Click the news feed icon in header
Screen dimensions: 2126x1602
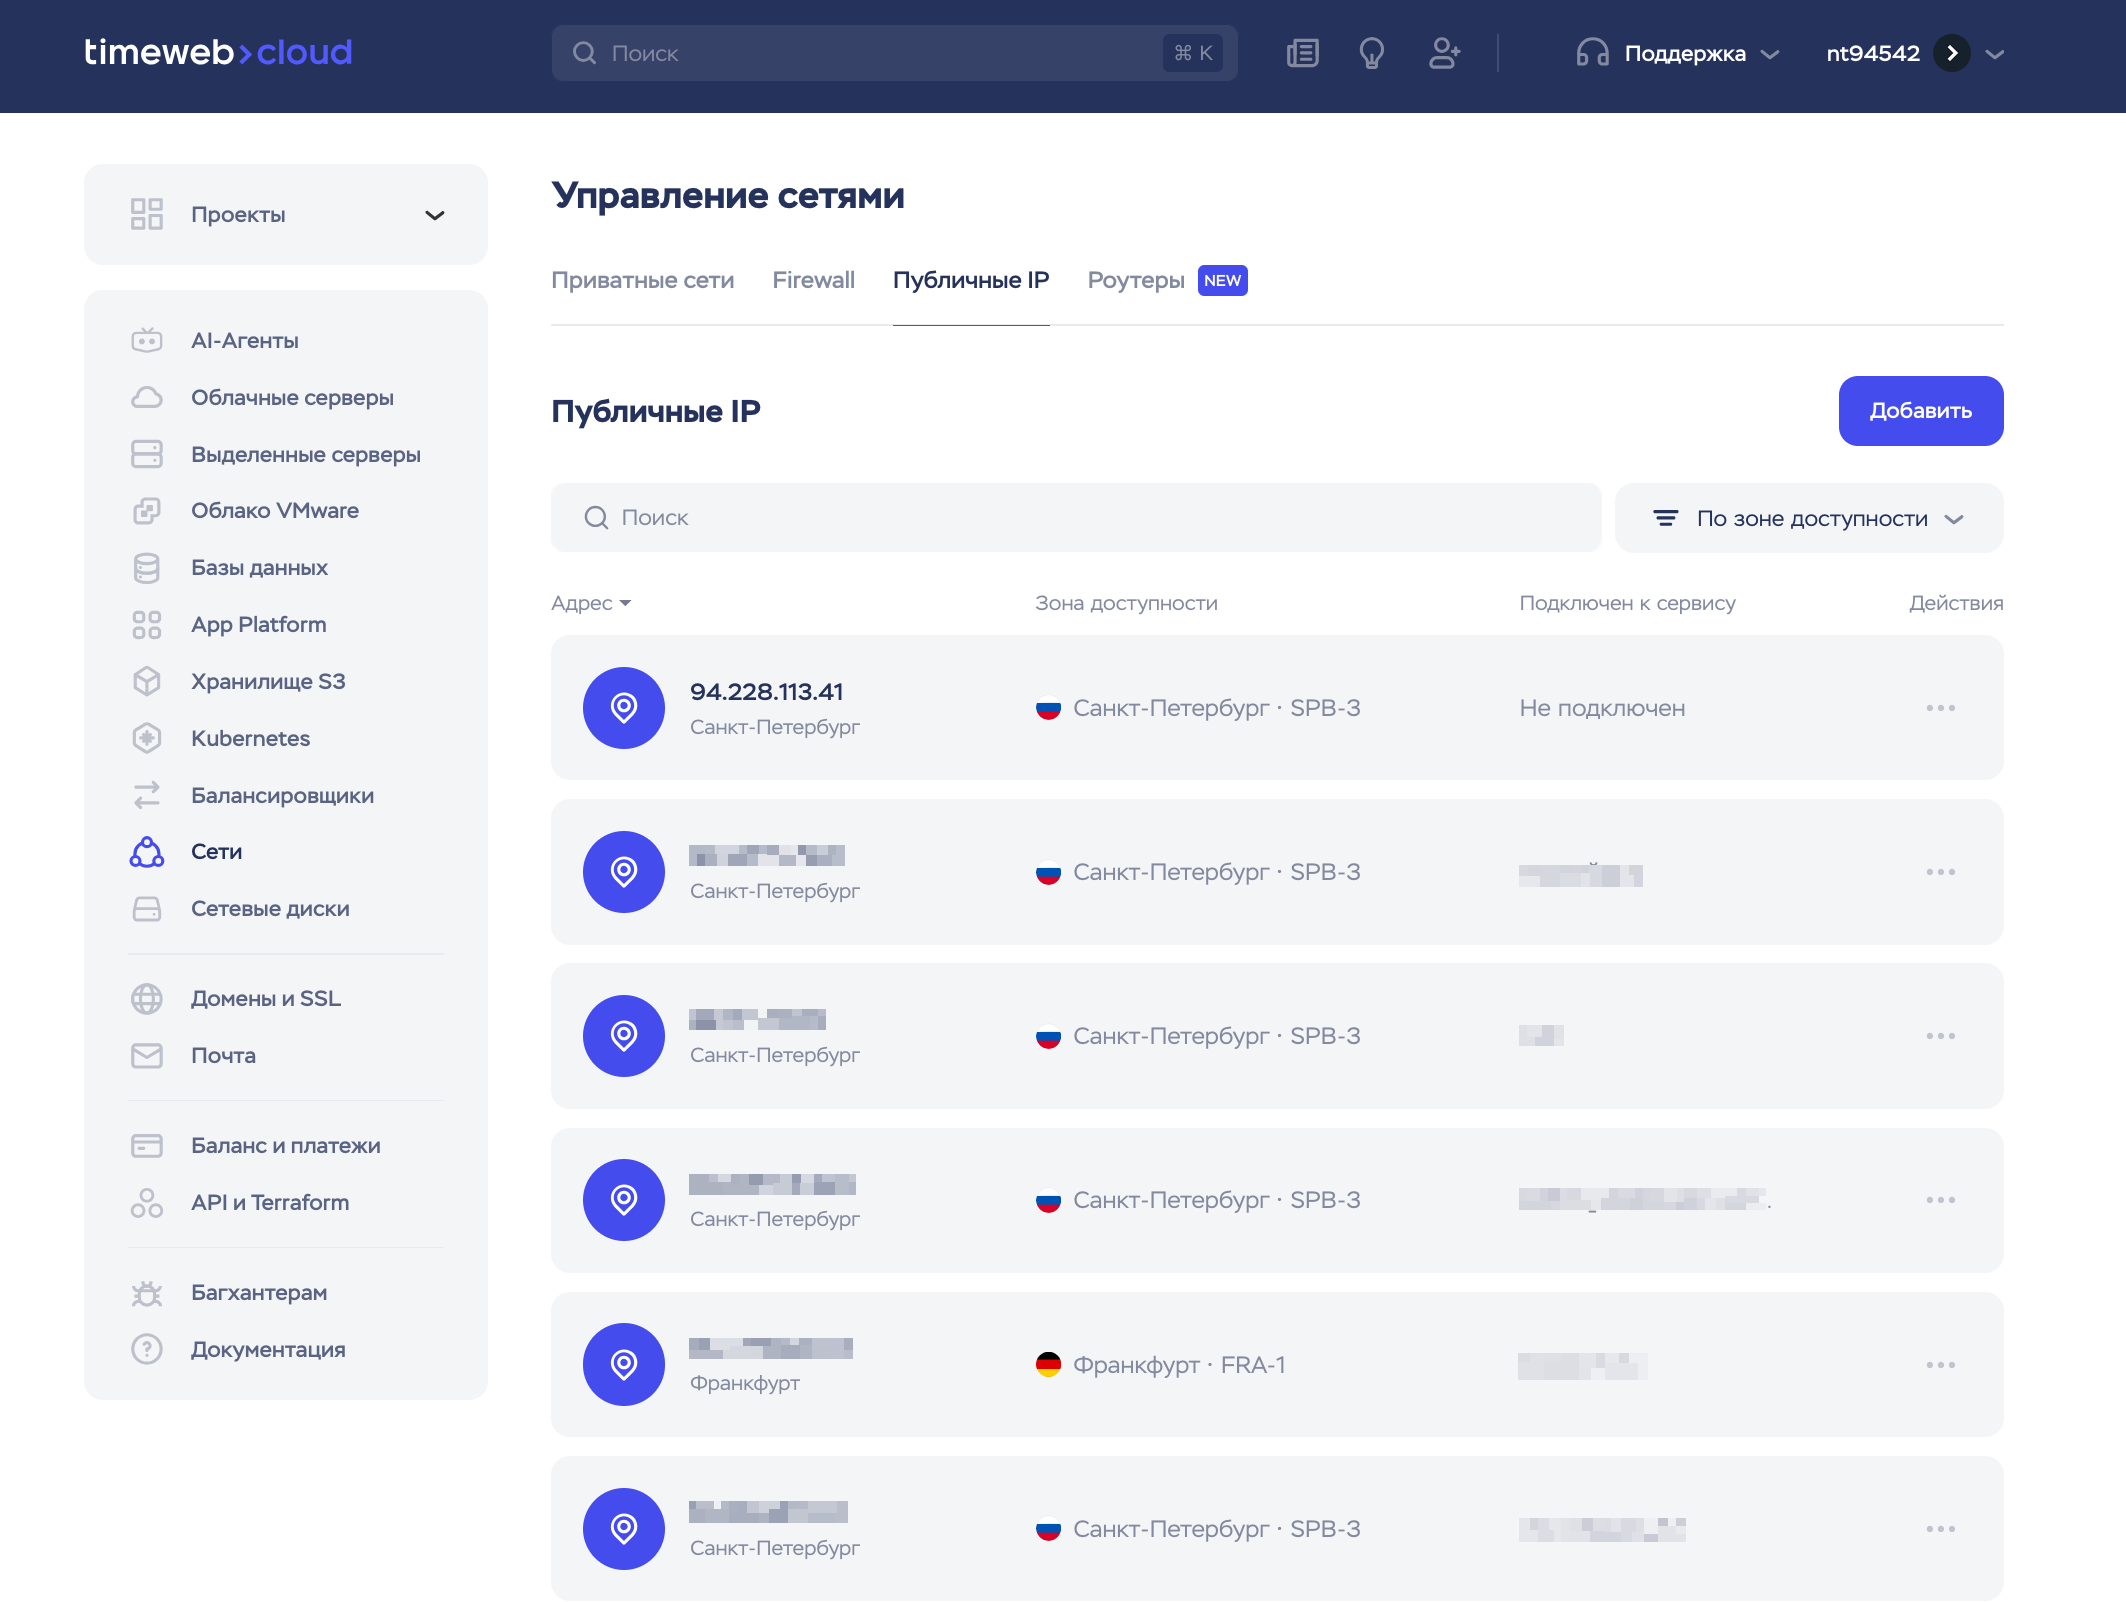pyautogui.click(x=1302, y=53)
